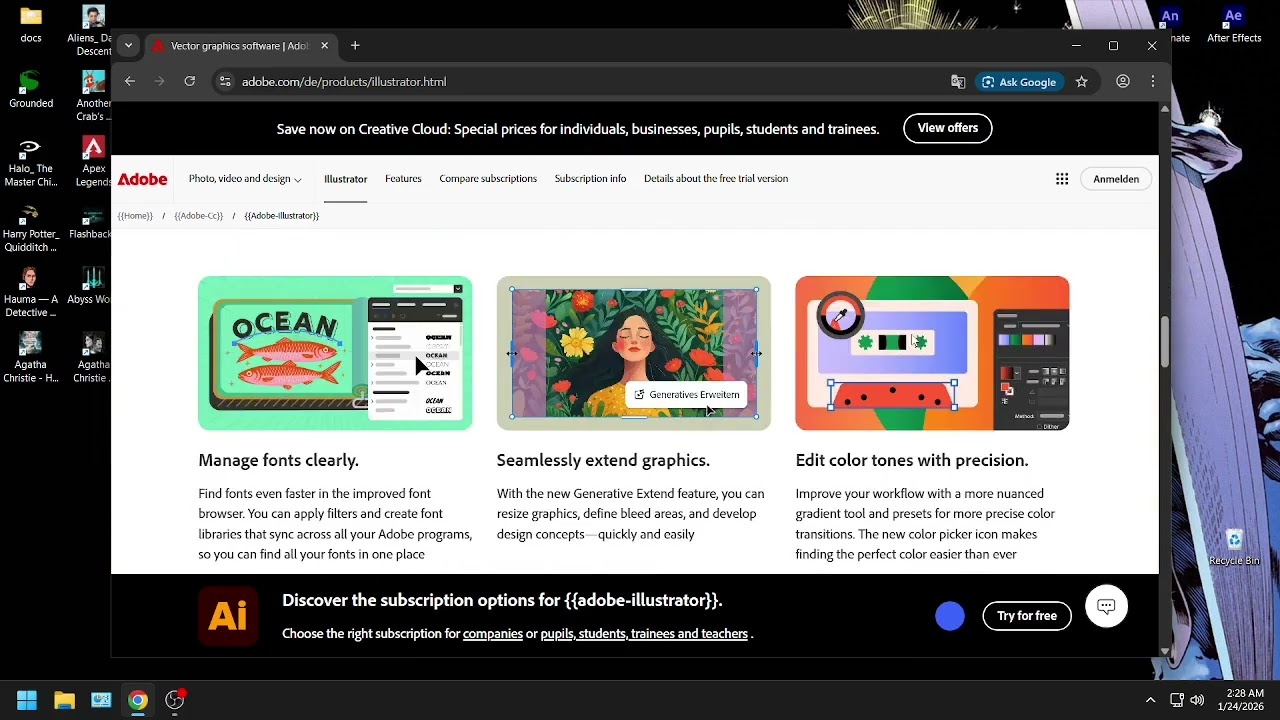Image resolution: width=1280 pixels, height=720 pixels.
Task: Open the Hauma A Detective shortcut
Action: pyautogui.click(x=31, y=293)
